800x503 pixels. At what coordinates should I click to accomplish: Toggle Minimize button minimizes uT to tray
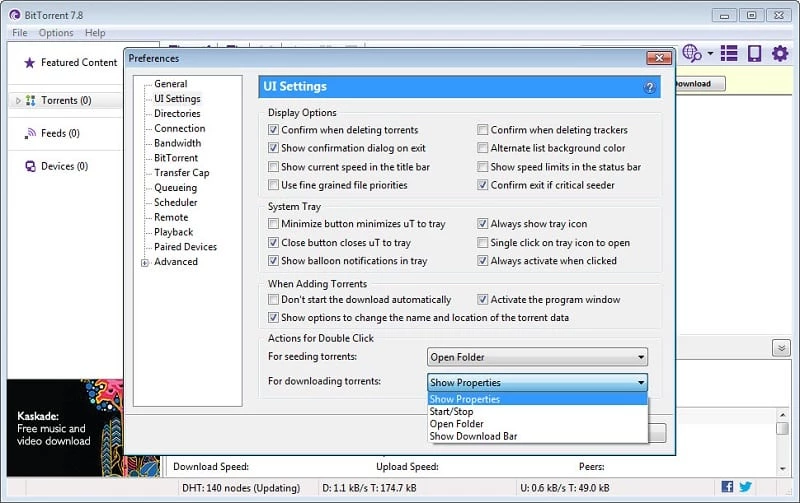click(274, 224)
